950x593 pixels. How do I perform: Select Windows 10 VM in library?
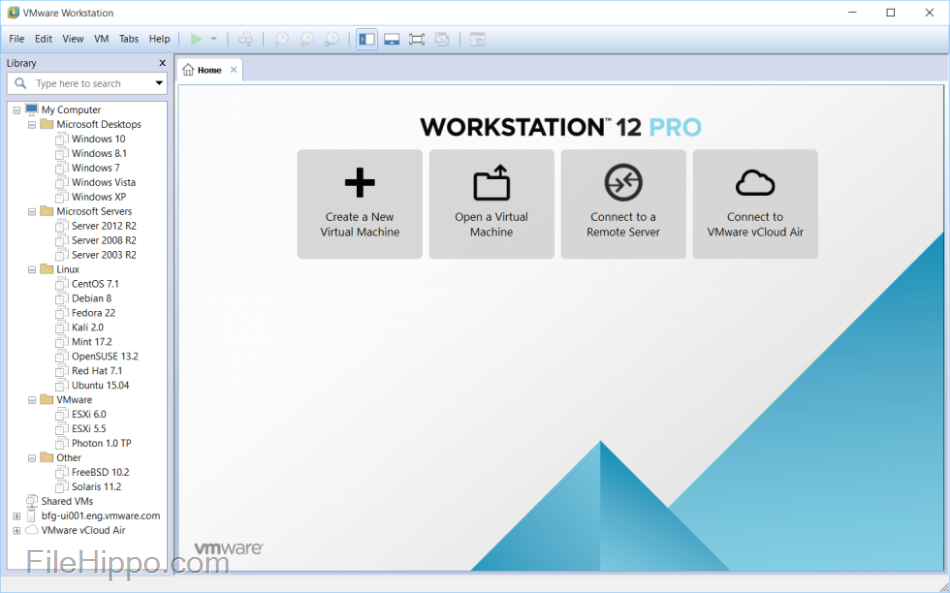coord(98,139)
